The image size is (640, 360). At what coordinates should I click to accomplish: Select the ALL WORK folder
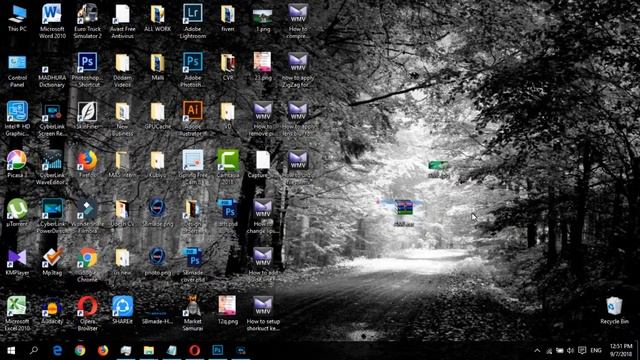coord(158,19)
